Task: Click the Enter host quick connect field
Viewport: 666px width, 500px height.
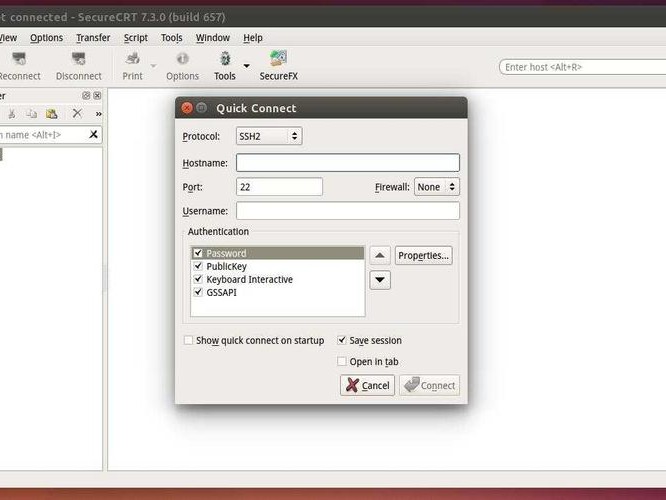Action: pyautogui.click(x=583, y=67)
